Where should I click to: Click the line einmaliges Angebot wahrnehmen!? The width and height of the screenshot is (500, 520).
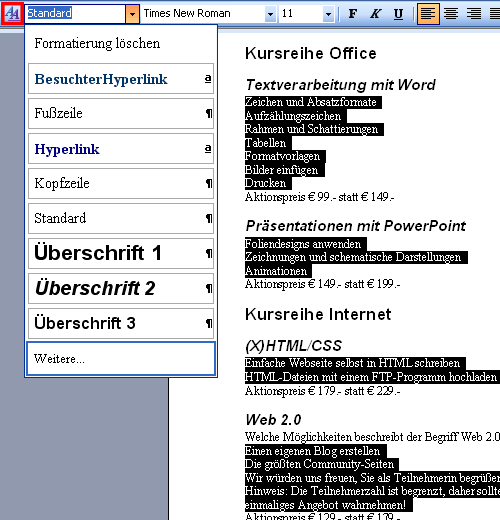click(x=325, y=505)
